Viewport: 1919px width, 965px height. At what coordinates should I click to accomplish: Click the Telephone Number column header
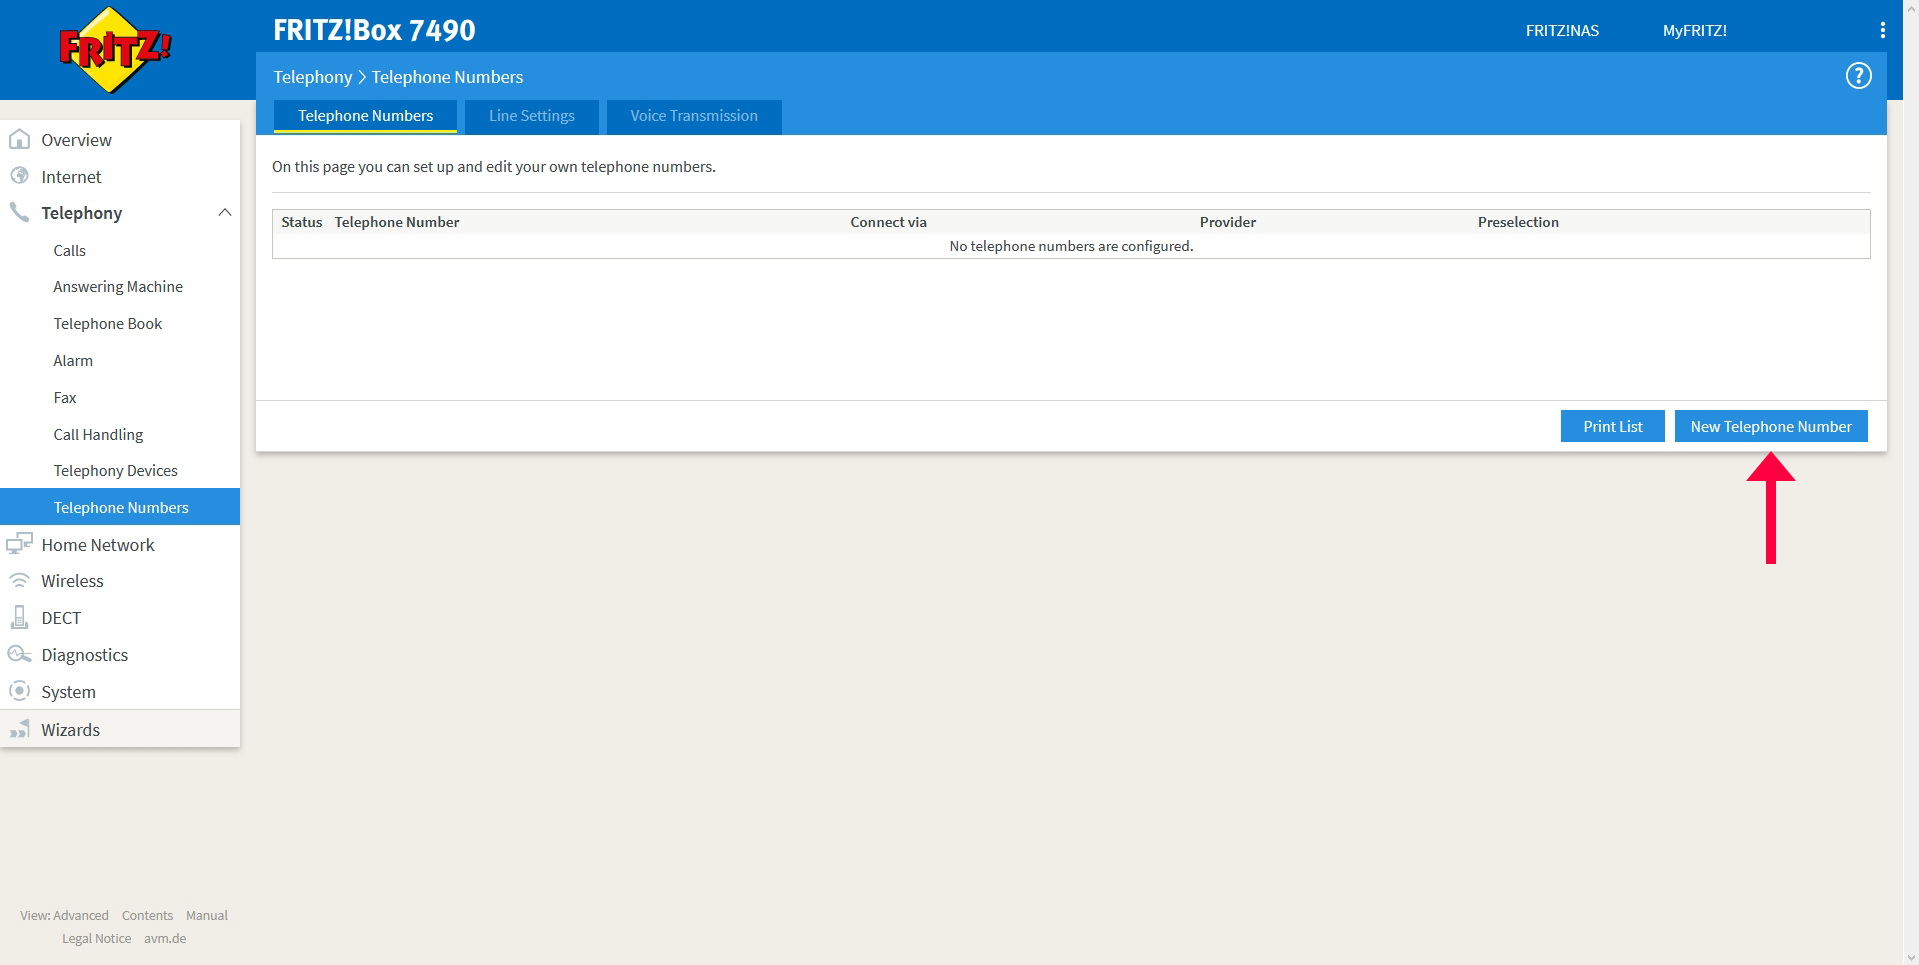click(397, 222)
